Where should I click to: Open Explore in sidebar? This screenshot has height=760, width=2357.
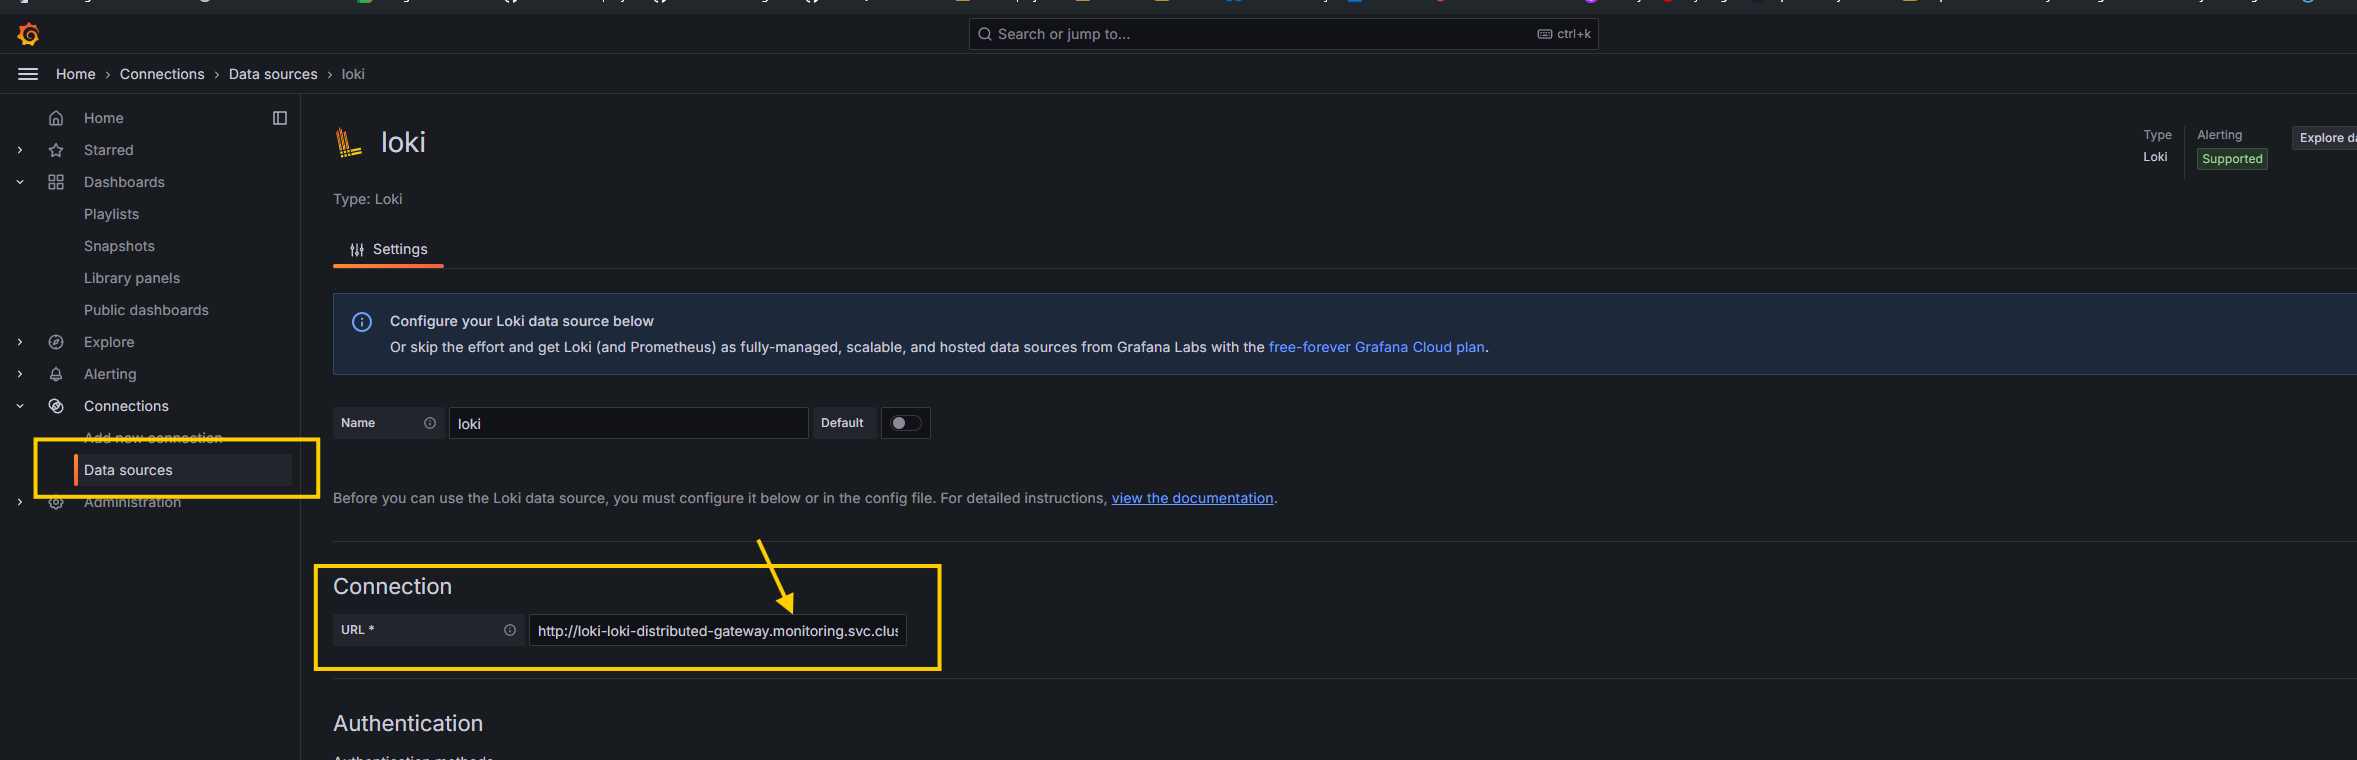[x=109, y=342]
